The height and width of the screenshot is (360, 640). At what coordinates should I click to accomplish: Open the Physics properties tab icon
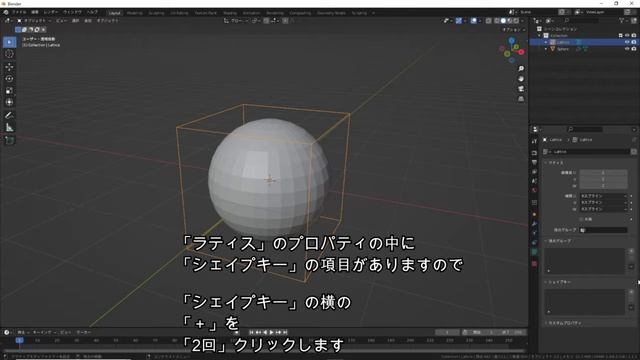(x=534, y=233)
